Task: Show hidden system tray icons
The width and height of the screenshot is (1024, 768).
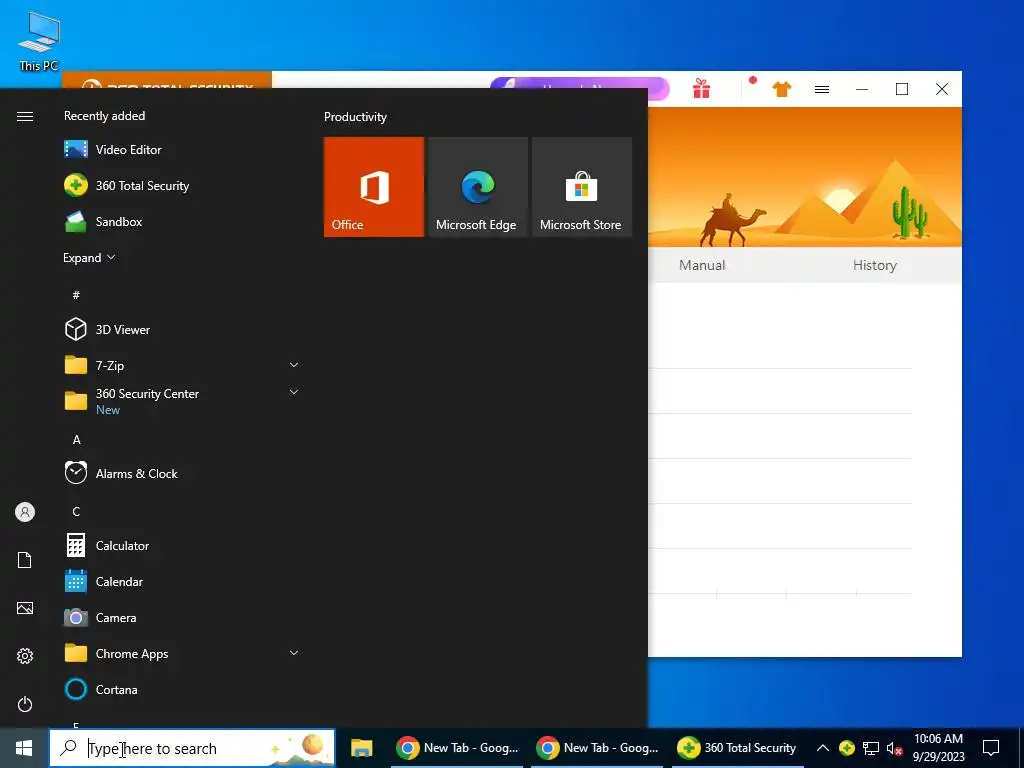Action: click(x=823, y=748)
